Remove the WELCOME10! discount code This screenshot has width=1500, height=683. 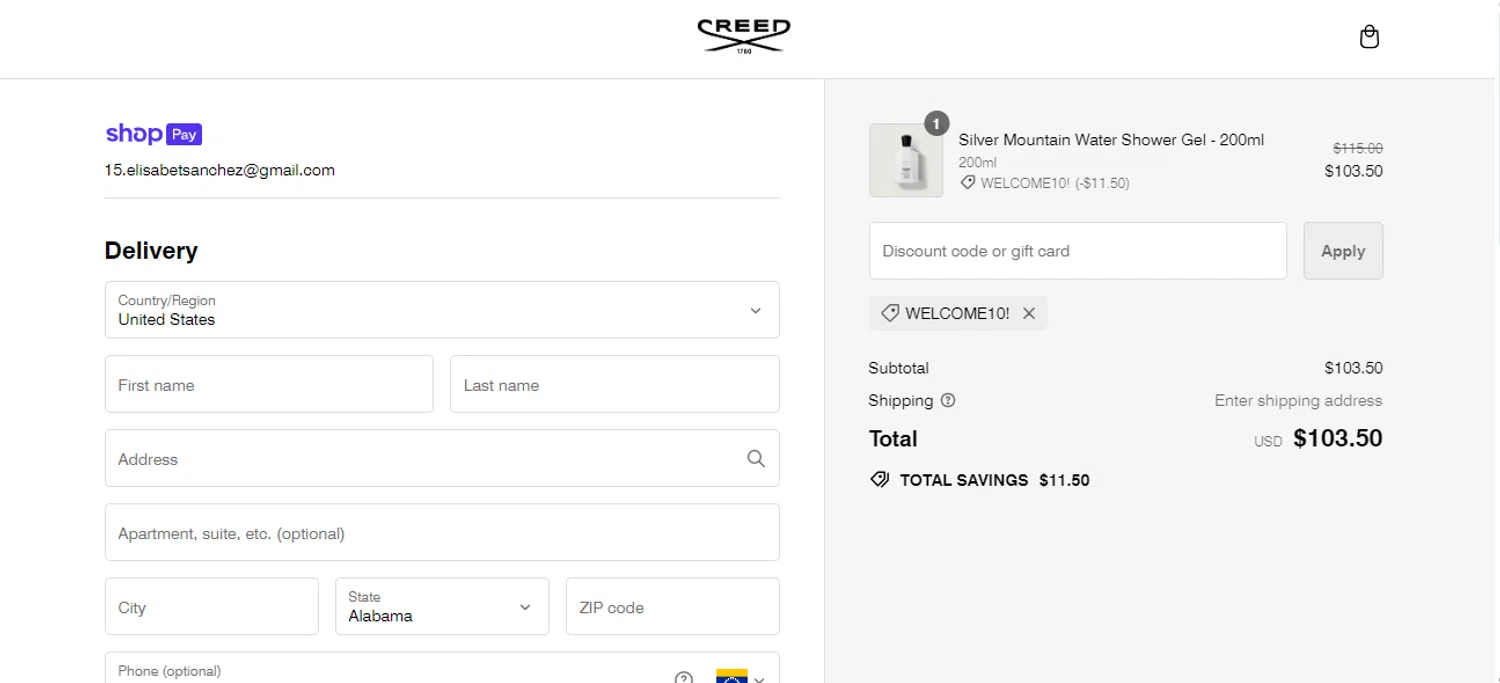coord(1029,313)
